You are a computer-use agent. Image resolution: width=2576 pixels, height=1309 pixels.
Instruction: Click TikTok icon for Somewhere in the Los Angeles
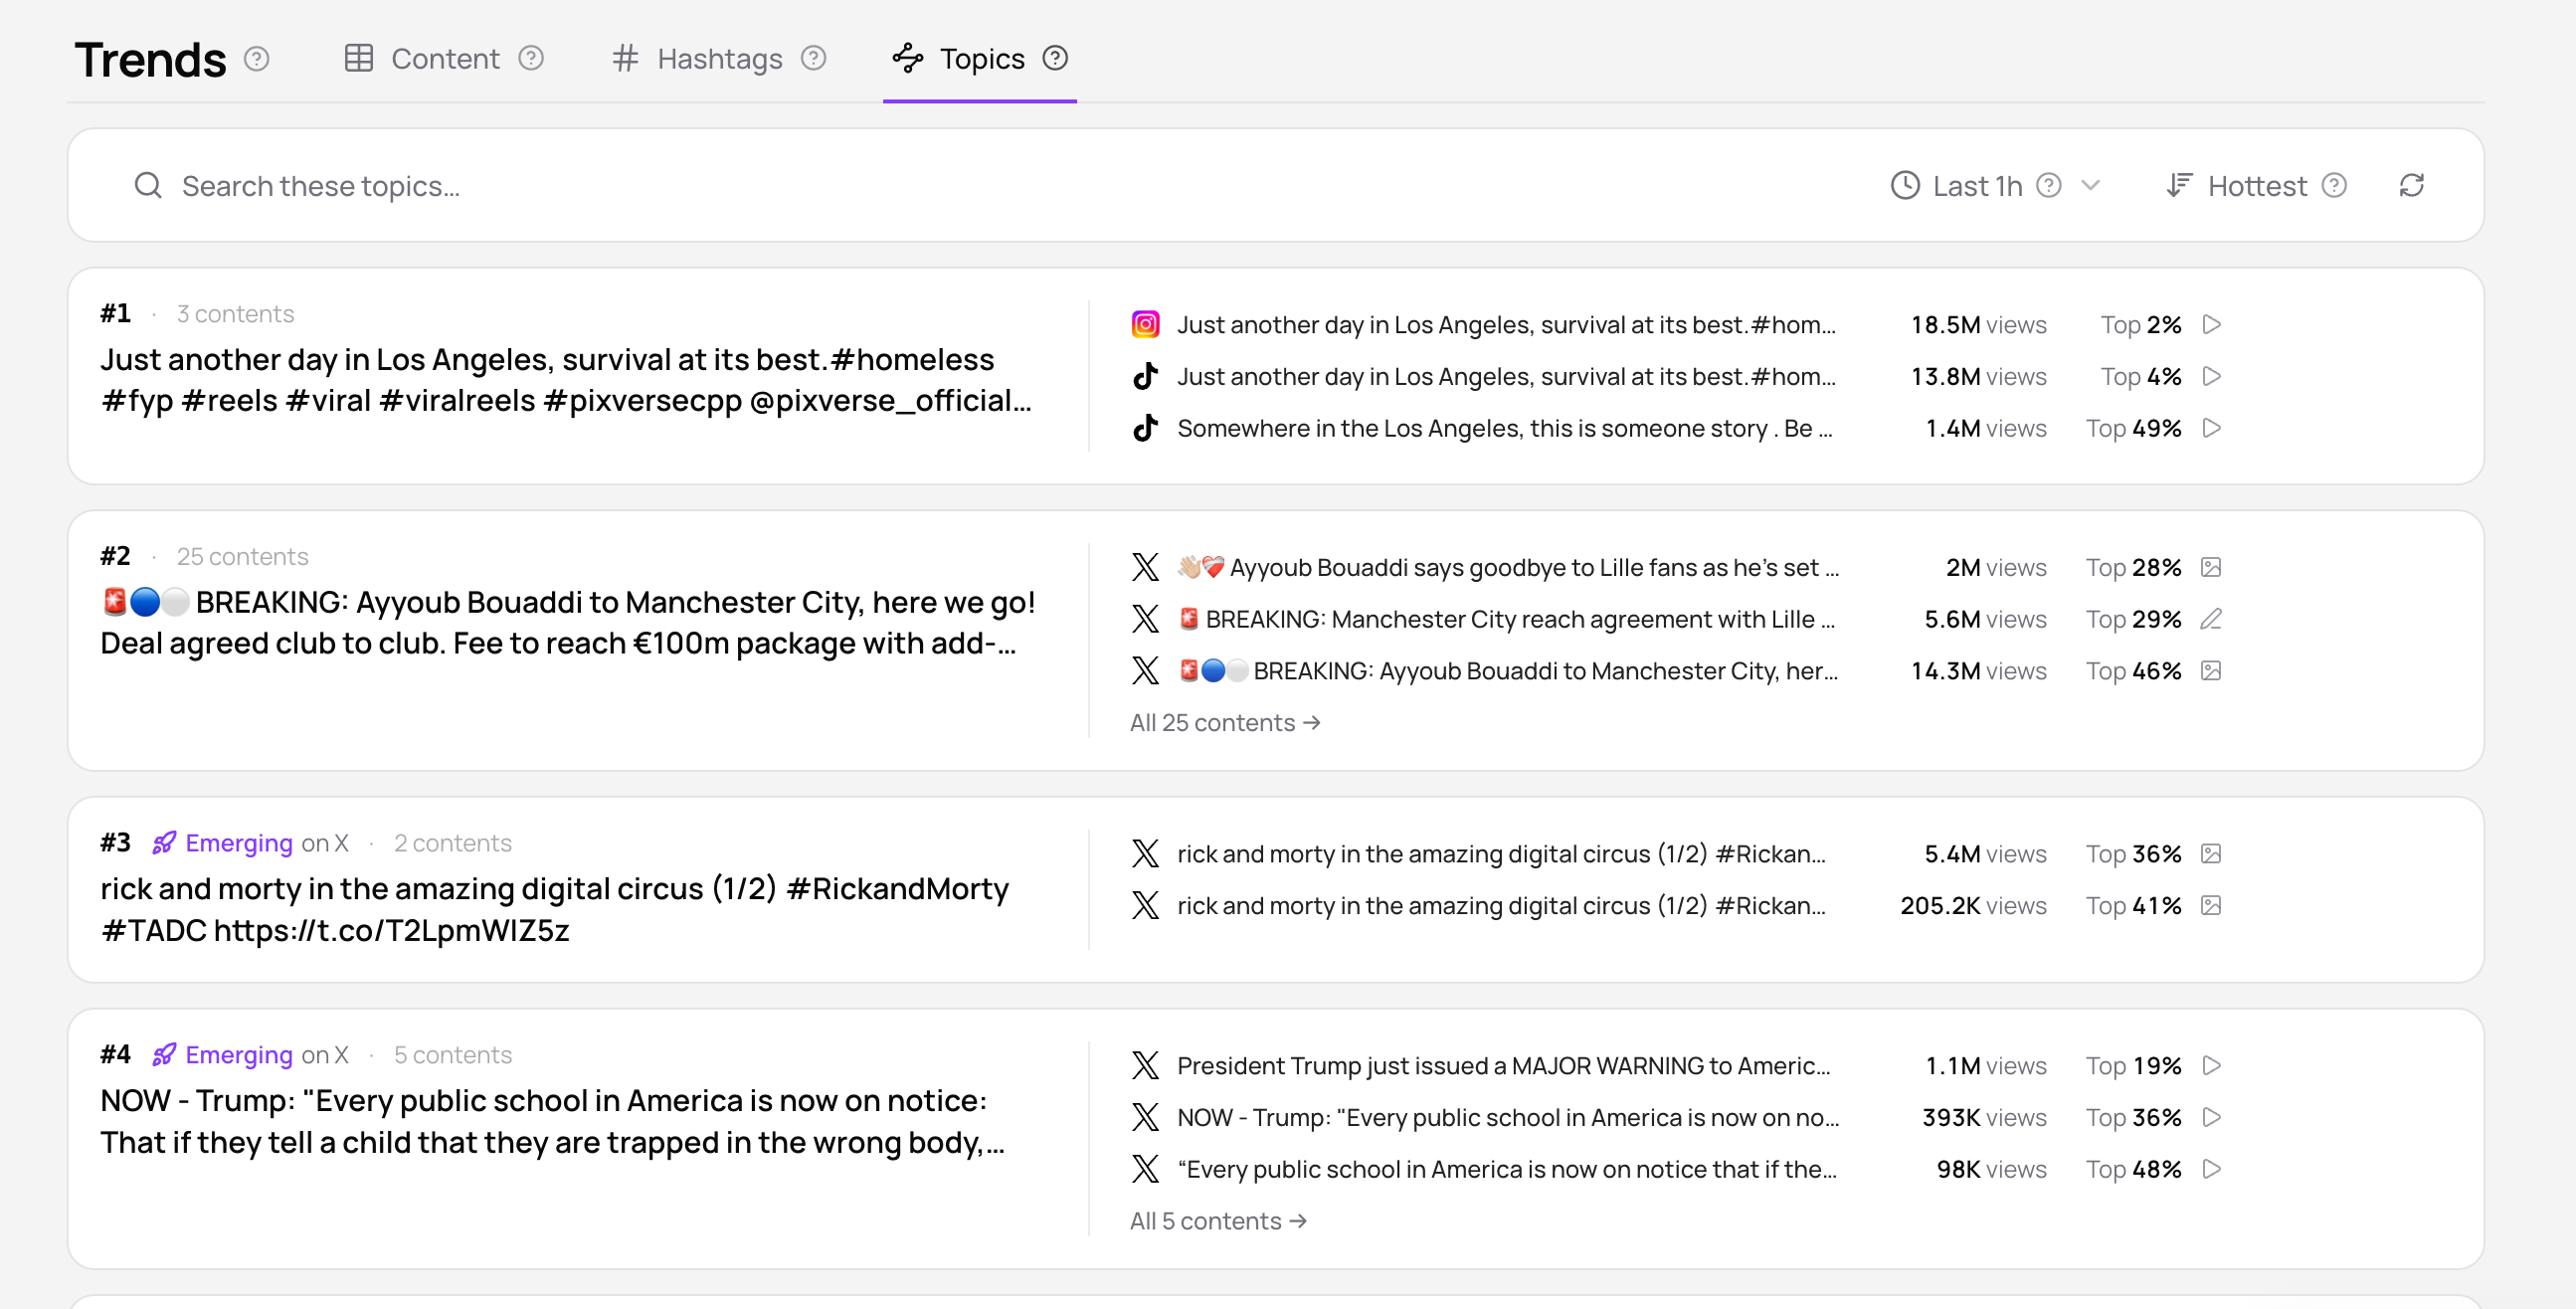tap(1145, 429)
